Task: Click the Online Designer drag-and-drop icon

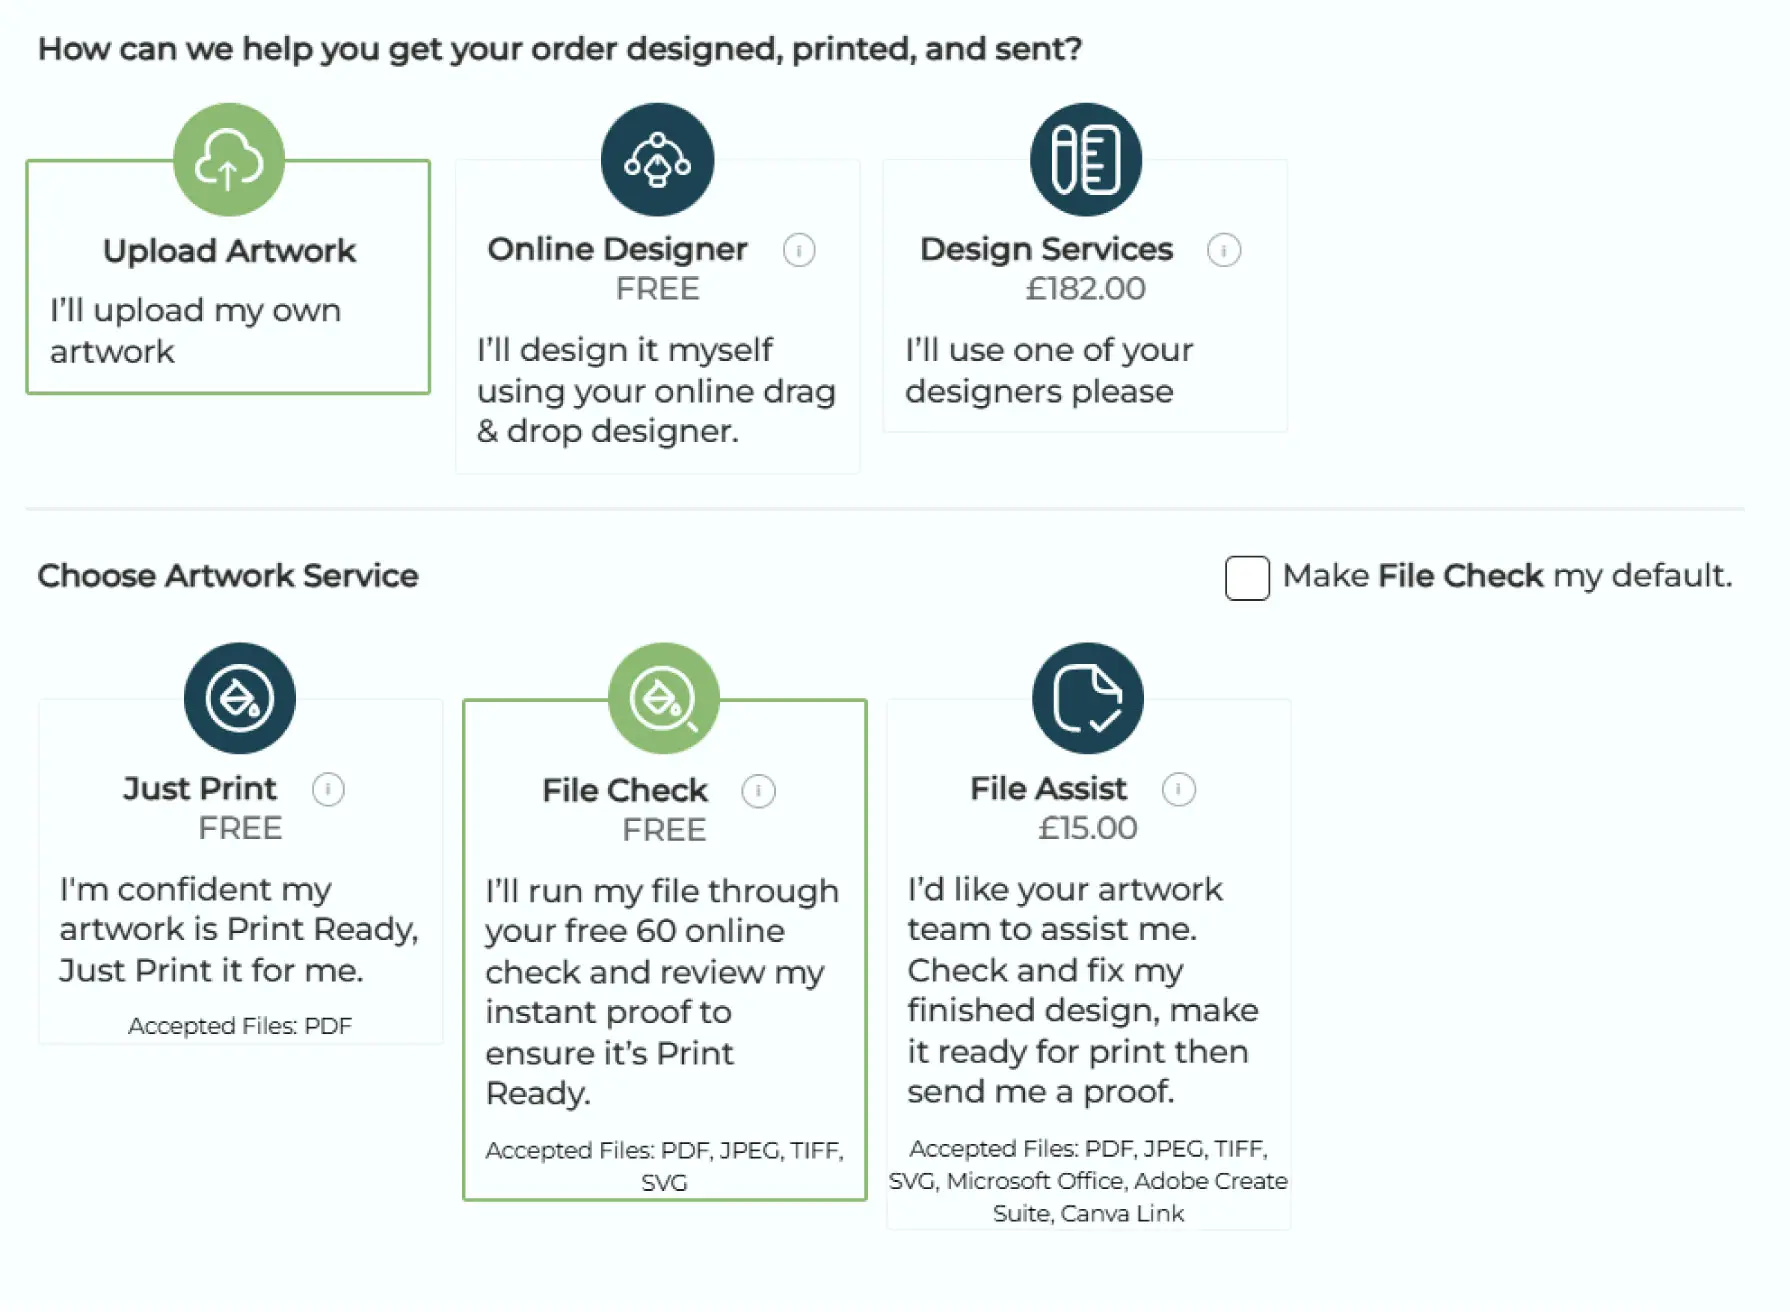Action: pyautogui.click(x=656, y=160)
